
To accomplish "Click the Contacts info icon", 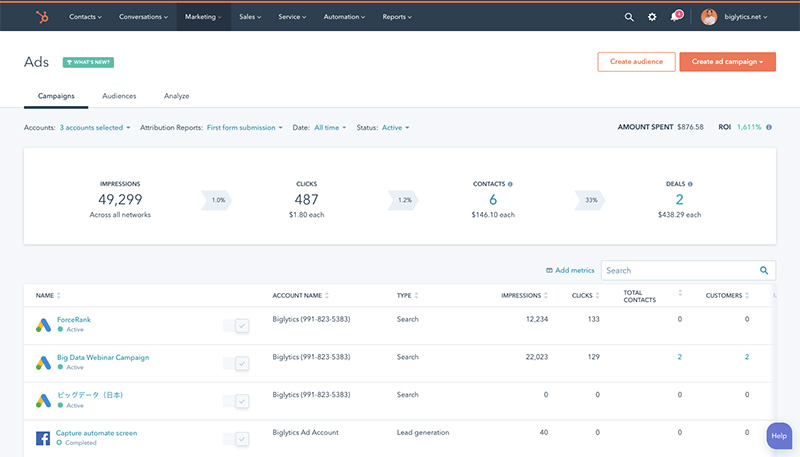I will [x=511, y=184].
